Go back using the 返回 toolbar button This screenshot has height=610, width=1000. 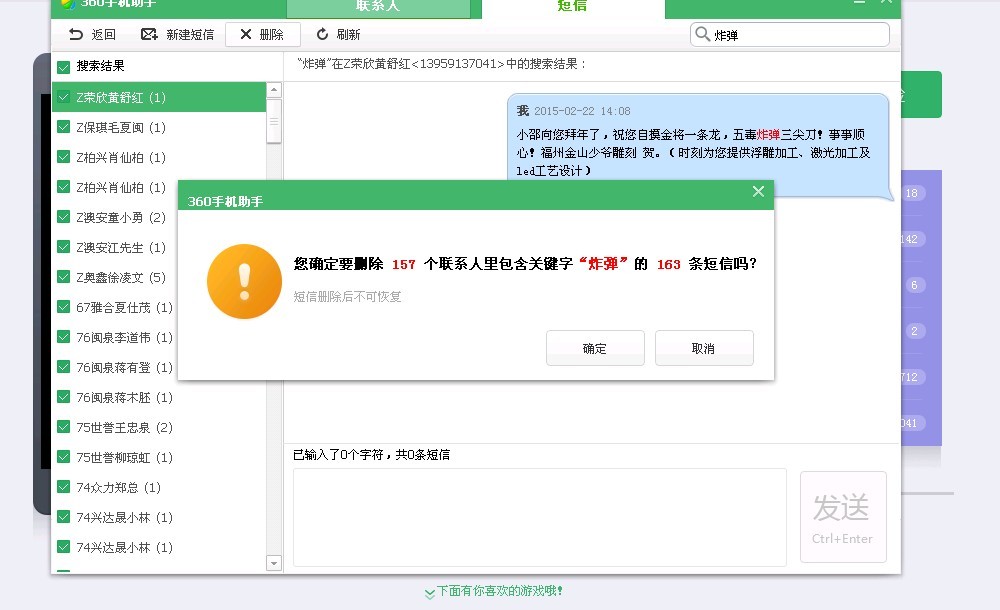[92, 34]
